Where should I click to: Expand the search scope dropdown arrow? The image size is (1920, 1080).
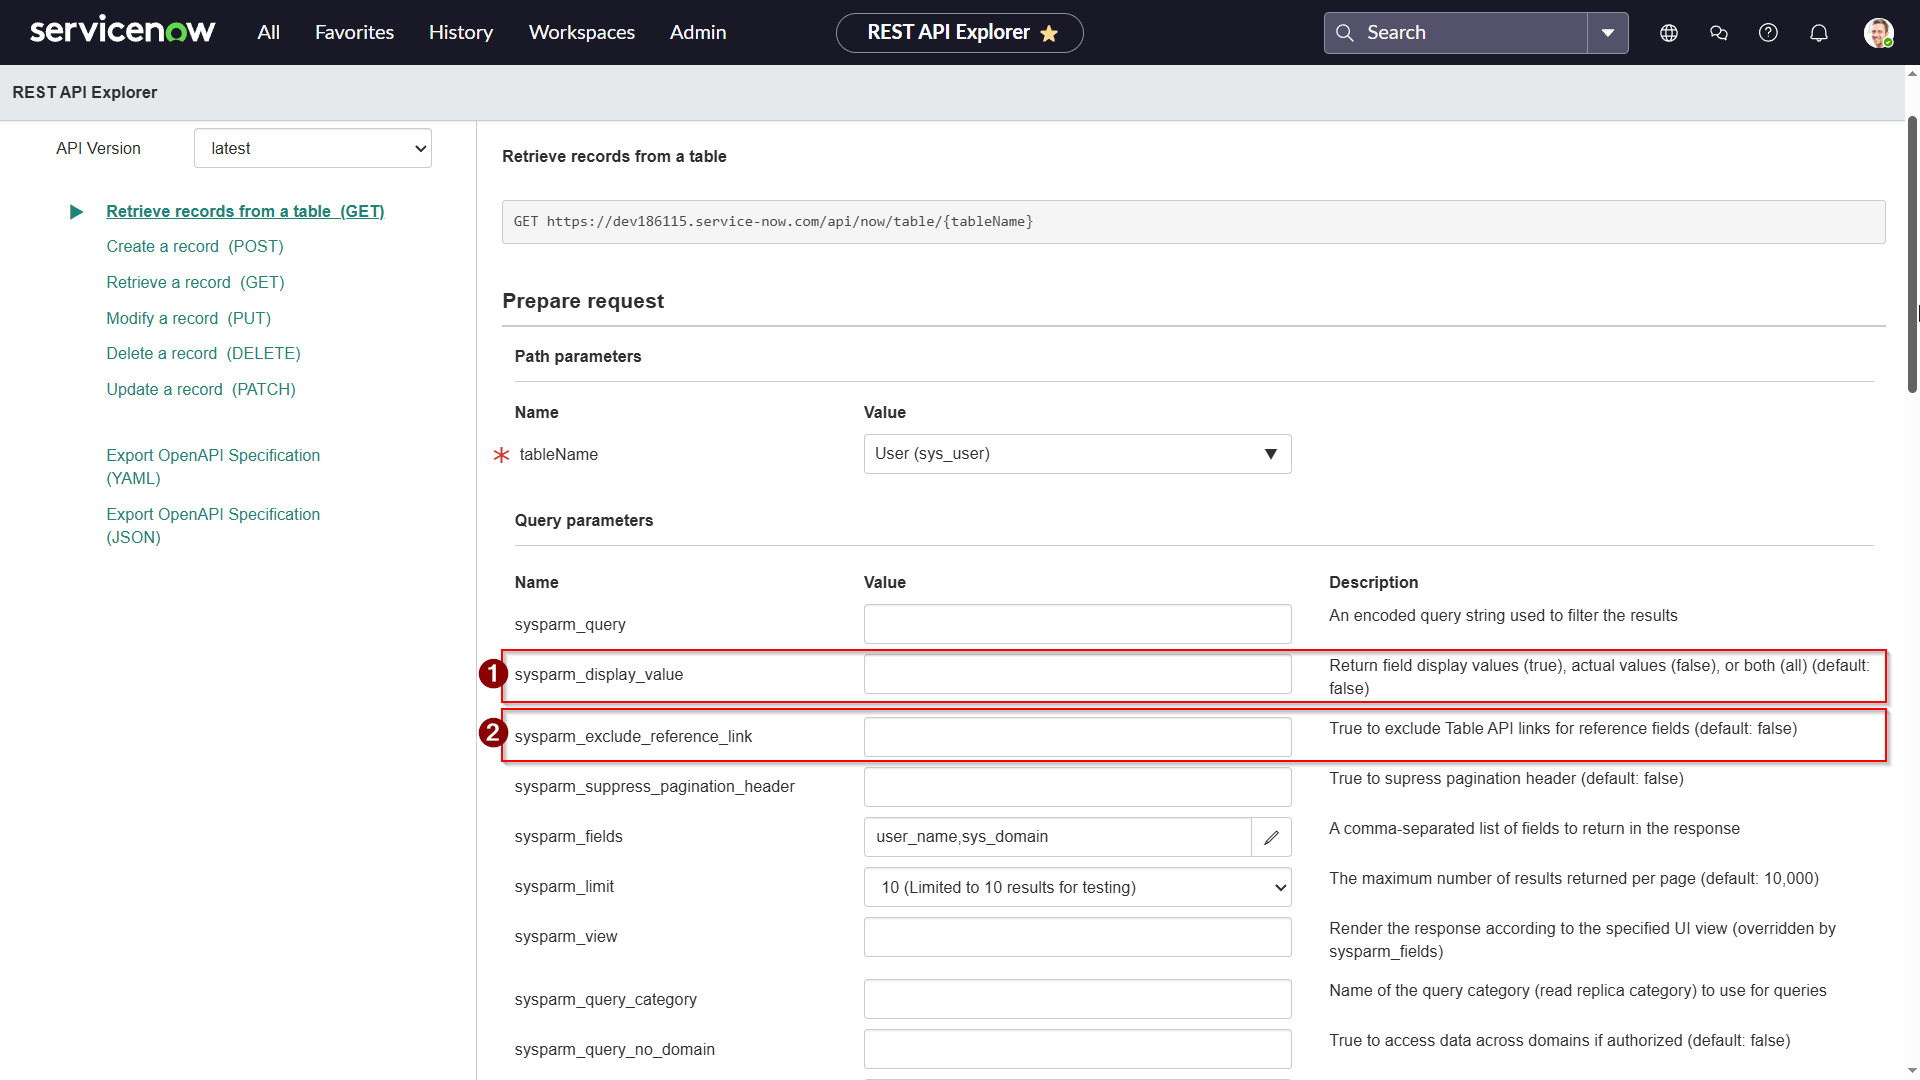click(x=1607, y=33)
